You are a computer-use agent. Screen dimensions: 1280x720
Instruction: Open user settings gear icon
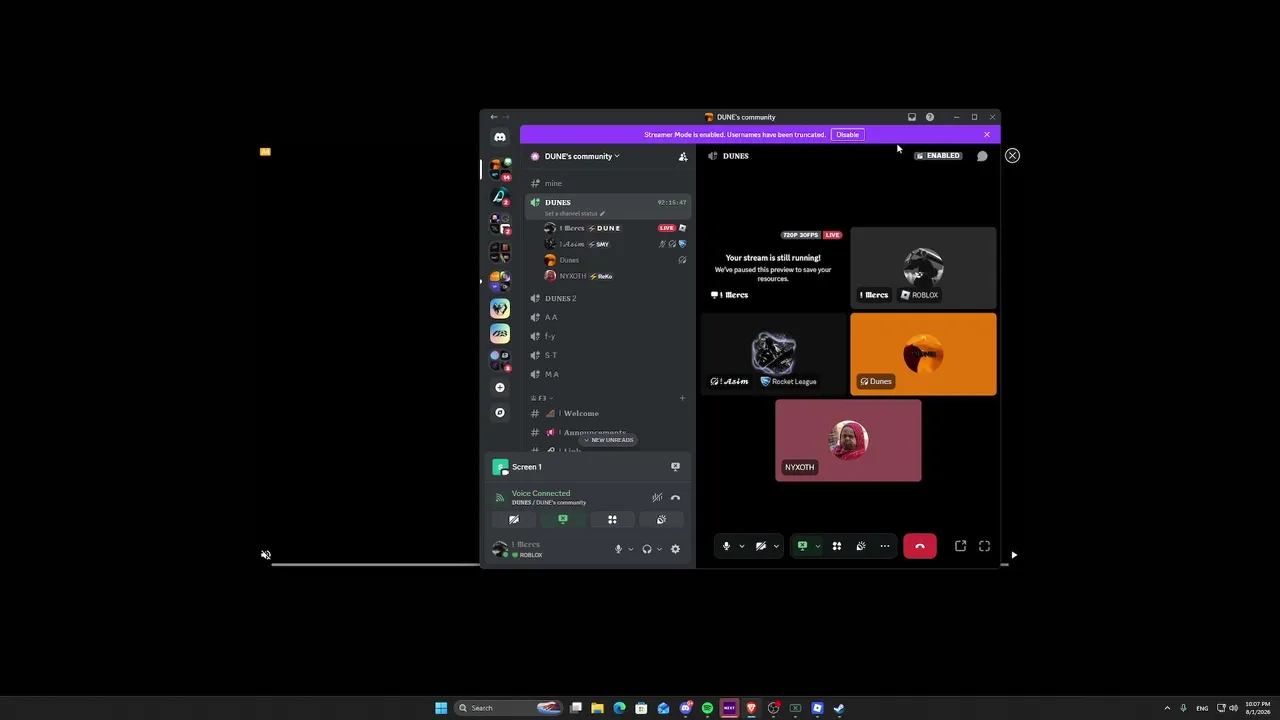(x=675, y=549)
